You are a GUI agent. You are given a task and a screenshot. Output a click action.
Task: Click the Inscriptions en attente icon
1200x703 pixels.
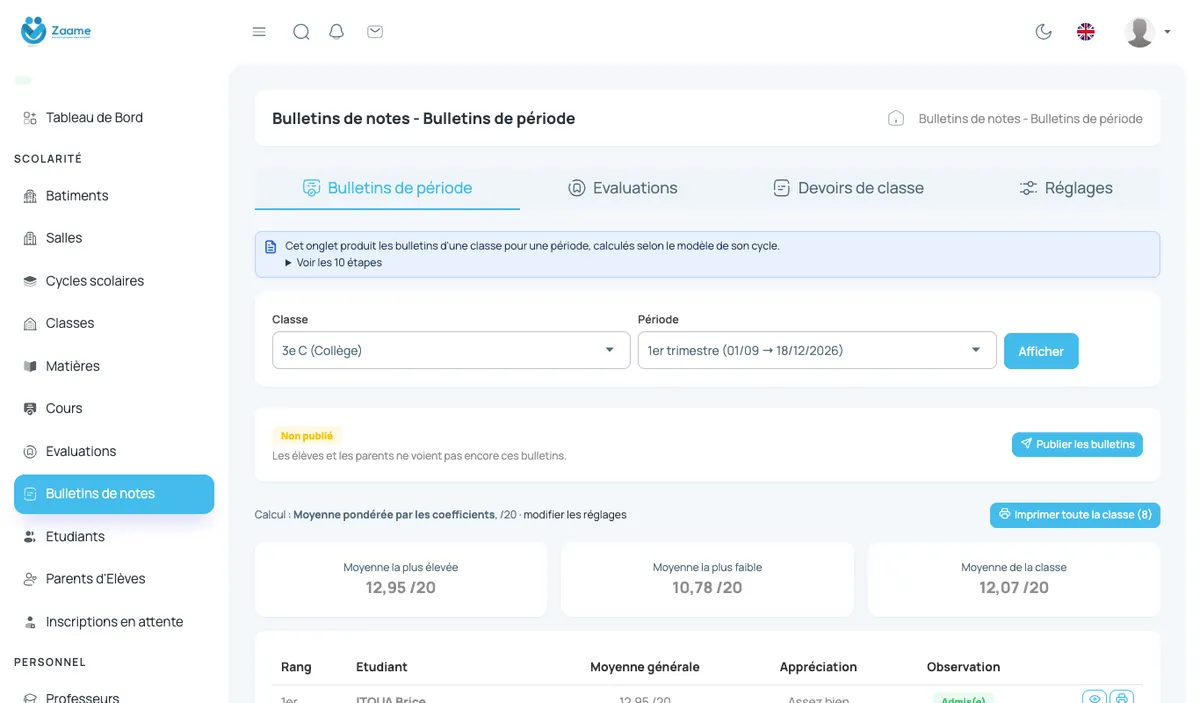[30, 622]
